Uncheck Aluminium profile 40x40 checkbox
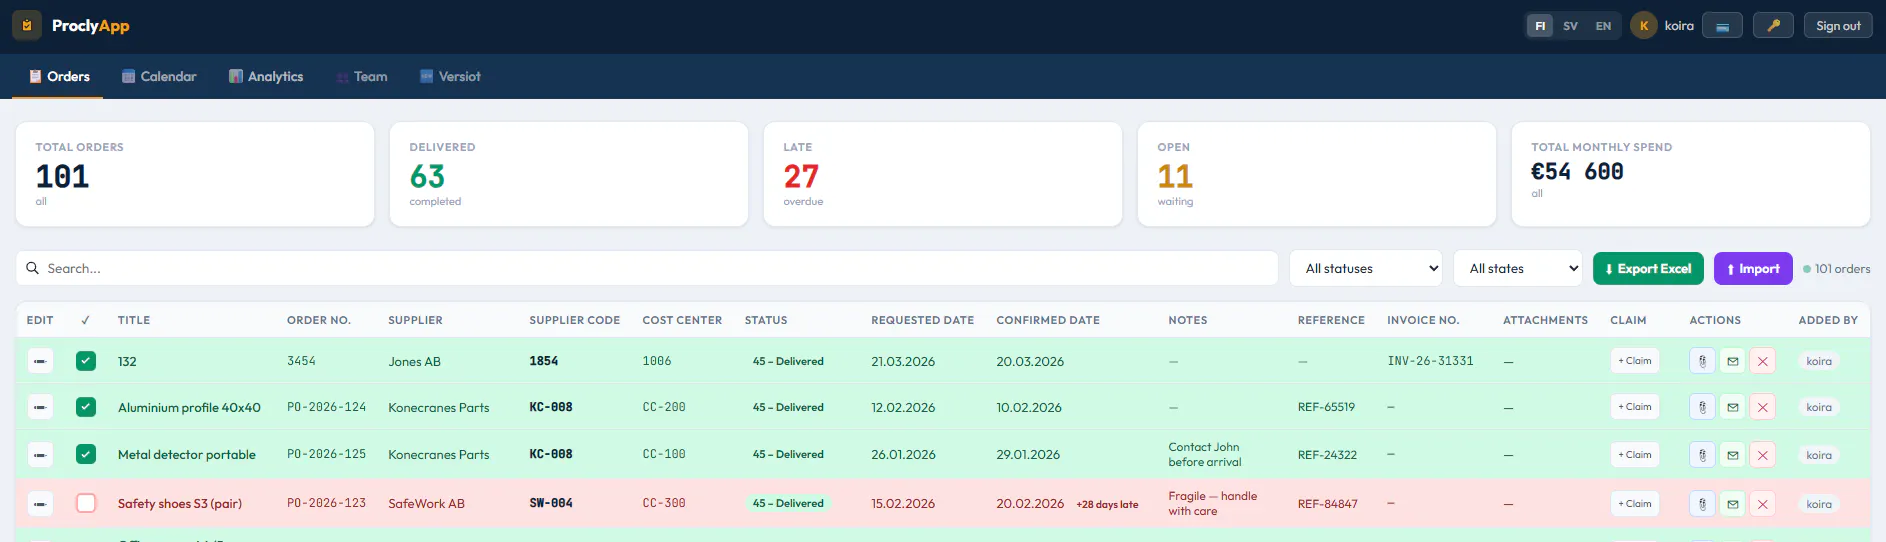Image resolution: width=1886 pixels, height=542 pixels. click(x=86, y=407)
